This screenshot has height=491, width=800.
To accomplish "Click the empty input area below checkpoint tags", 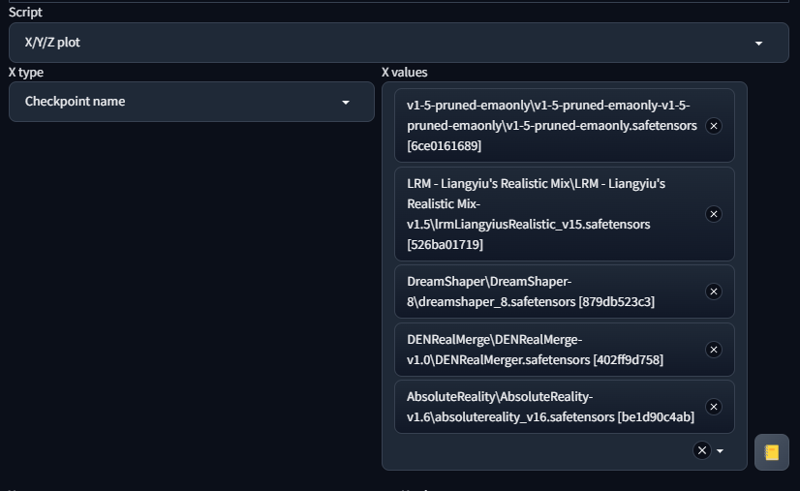I will point(541,451).
